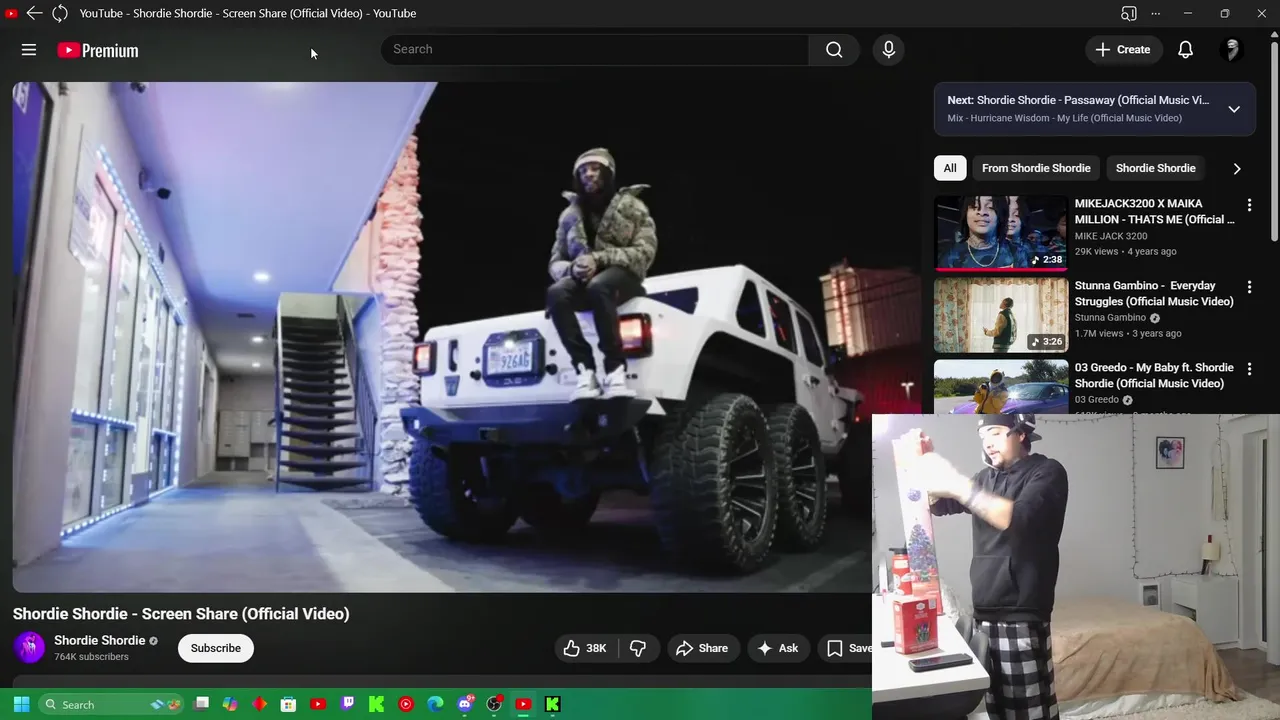Click '764K subscribers' text
The height and width of the screenshot is (720, 1280).
click(x=91, y=657)
